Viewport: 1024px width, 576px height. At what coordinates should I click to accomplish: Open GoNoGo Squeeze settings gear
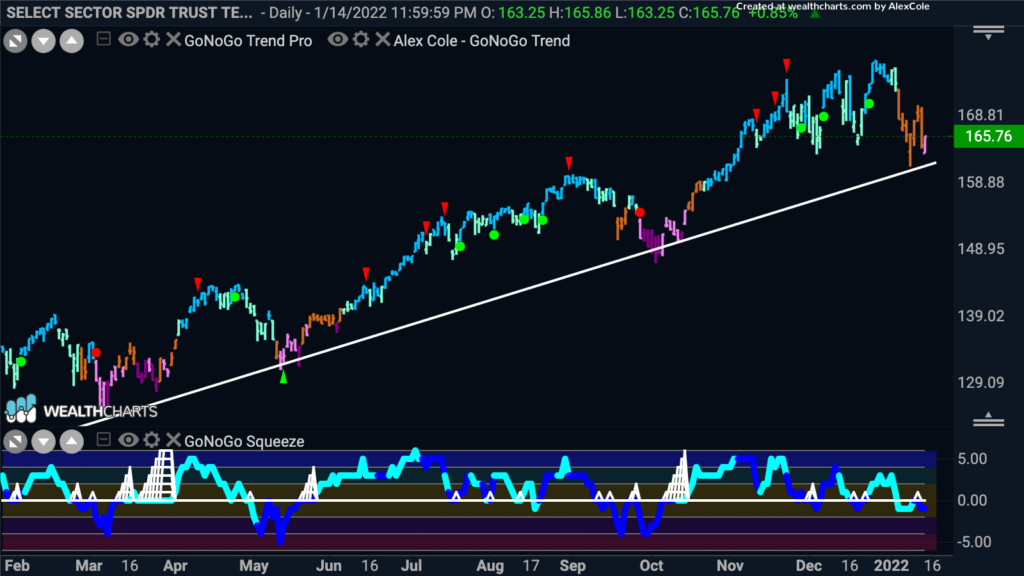[152, 440]
